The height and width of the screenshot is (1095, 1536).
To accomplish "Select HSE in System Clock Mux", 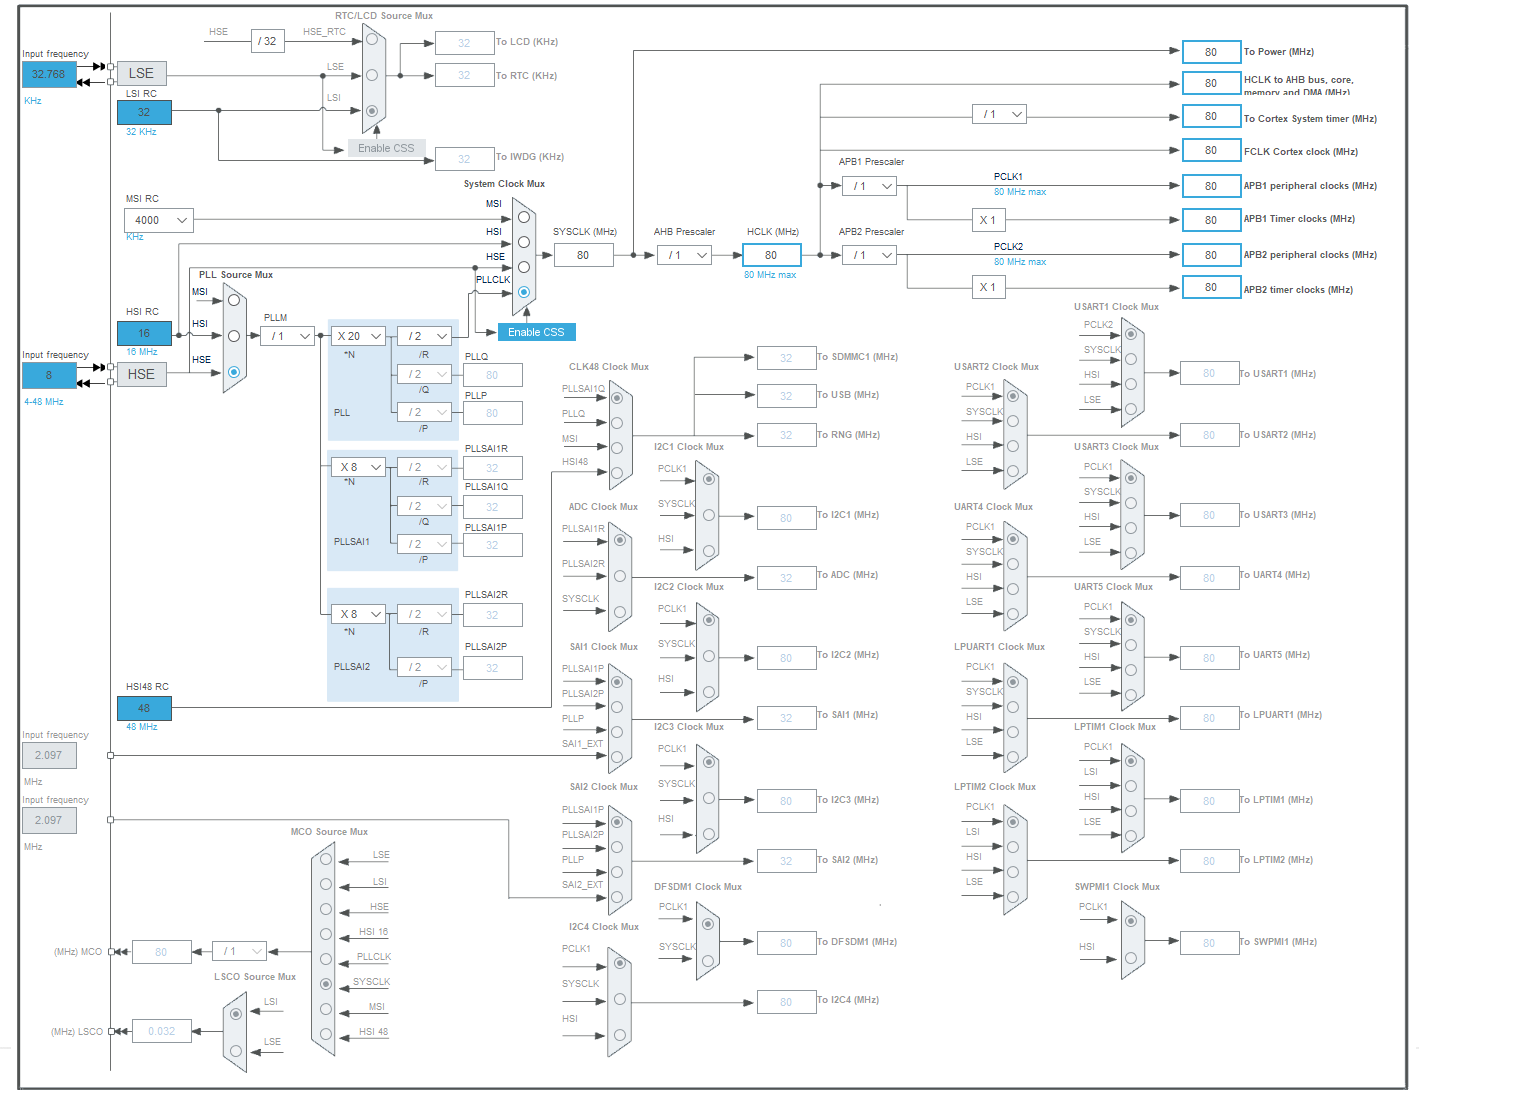I will [x=524, y=267].
